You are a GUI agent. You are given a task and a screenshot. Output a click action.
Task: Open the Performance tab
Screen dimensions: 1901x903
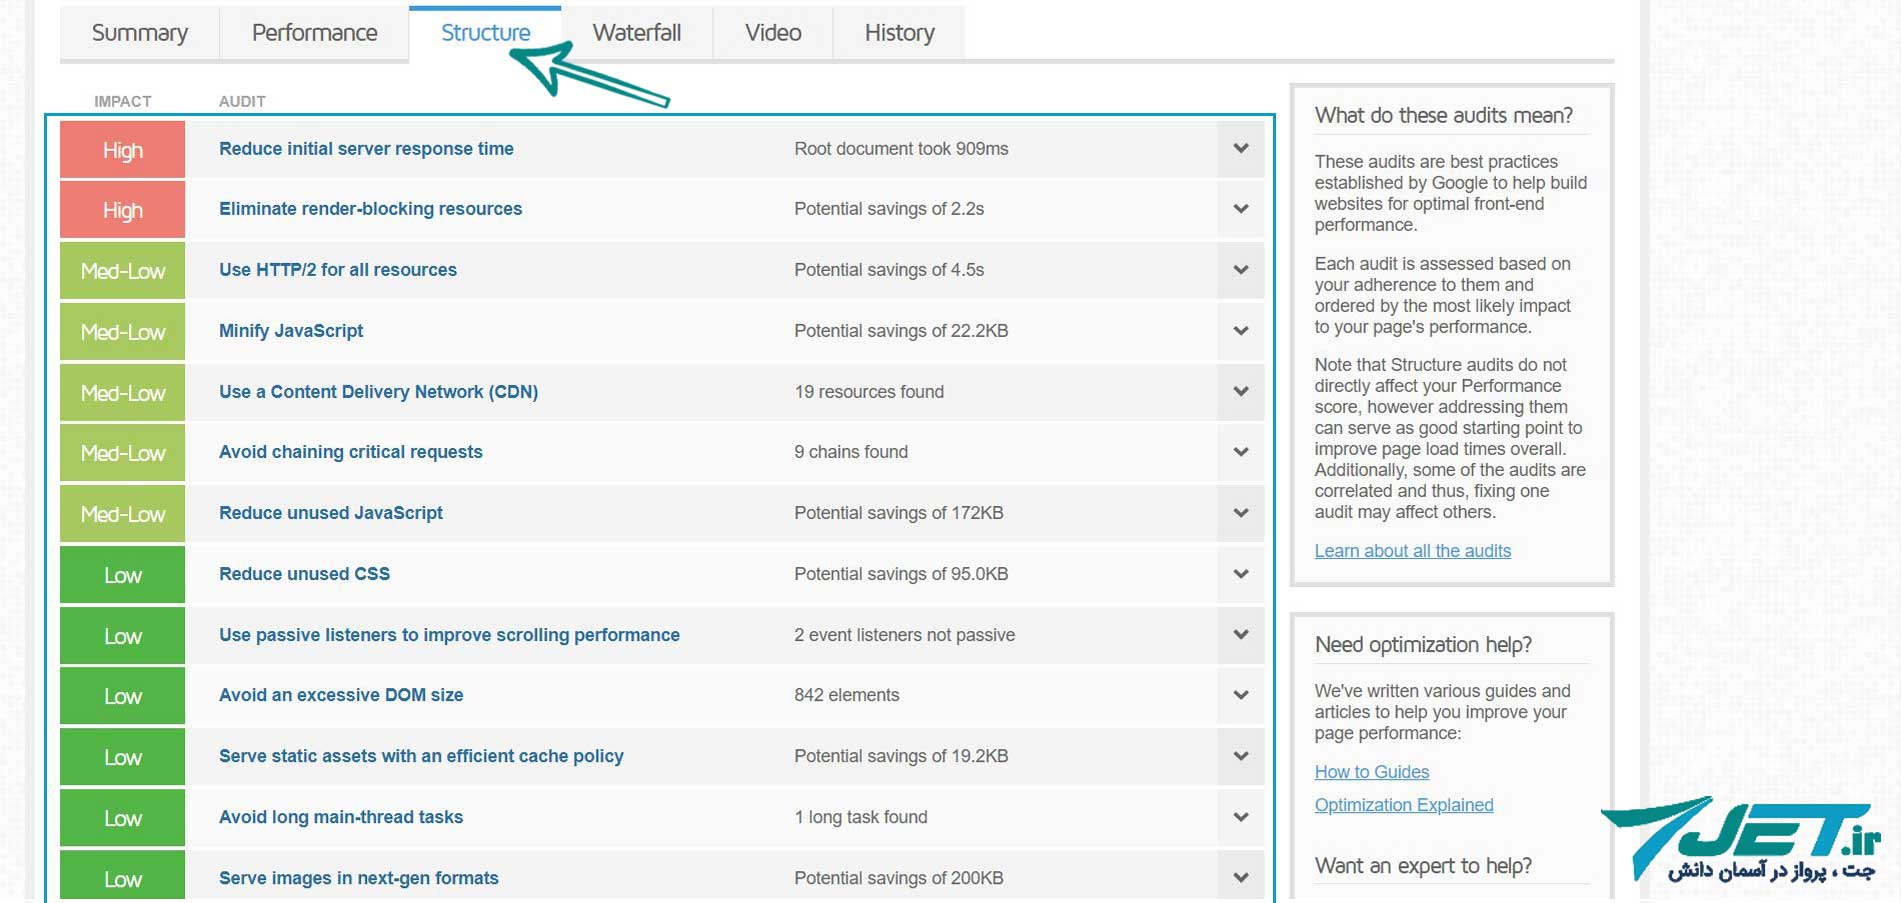(x=314, y=33)
